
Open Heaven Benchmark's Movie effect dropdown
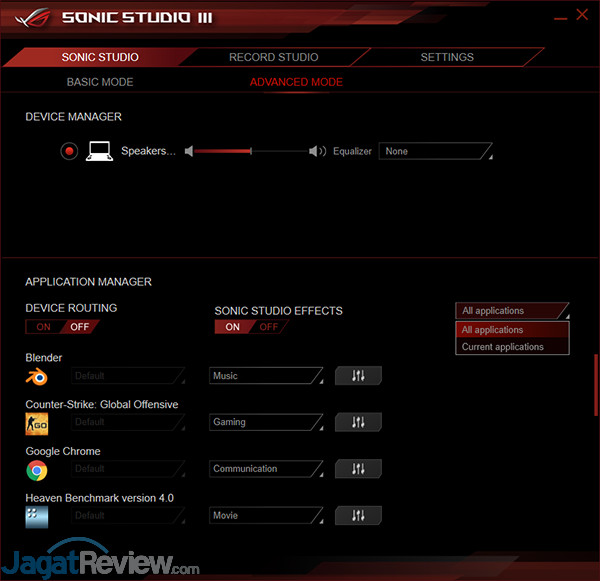(x=266, y=516)
